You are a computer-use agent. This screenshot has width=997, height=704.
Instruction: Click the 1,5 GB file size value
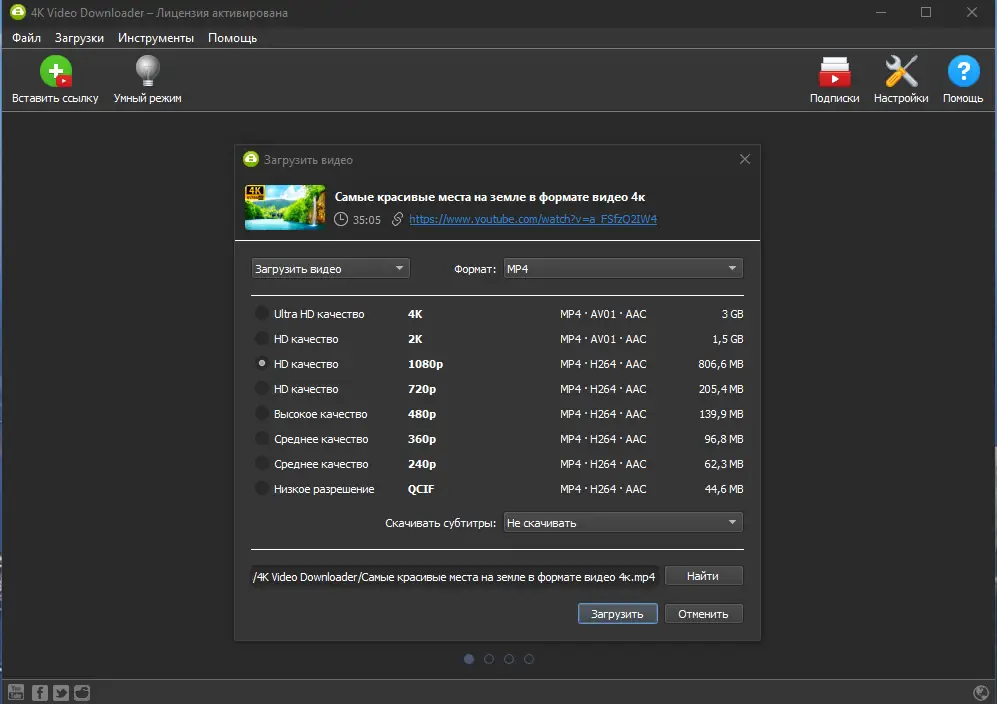[x=727, y=339]
